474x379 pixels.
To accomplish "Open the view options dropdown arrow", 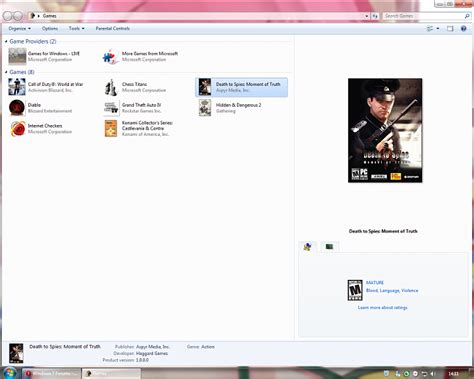I will coord(438,29).
